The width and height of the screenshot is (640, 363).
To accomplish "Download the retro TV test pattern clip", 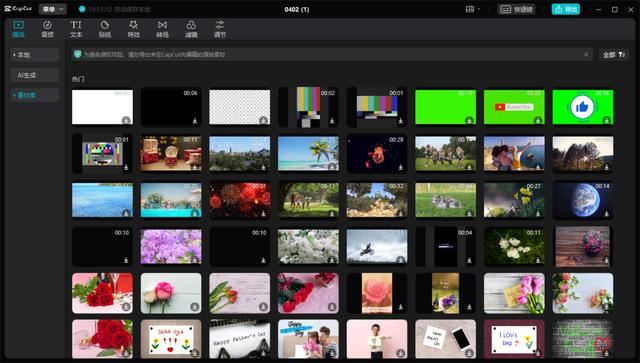I will click(x=126, y=167).
